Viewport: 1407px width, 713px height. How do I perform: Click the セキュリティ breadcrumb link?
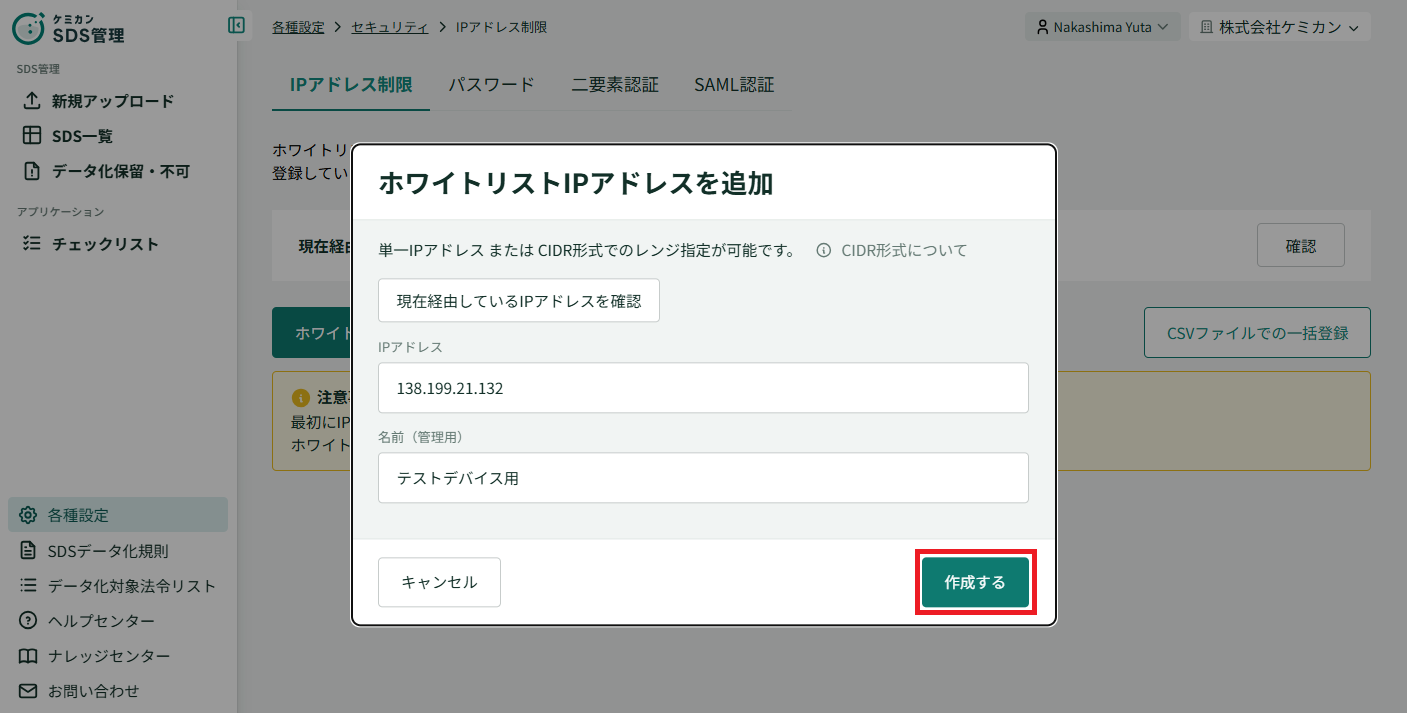[x=390, y=27]
